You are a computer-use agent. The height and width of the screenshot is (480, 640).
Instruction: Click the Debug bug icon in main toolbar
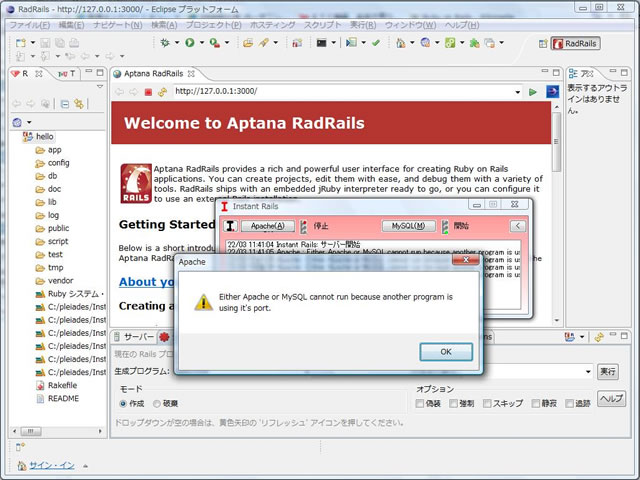pyautogui.click(x=165, y=44)
